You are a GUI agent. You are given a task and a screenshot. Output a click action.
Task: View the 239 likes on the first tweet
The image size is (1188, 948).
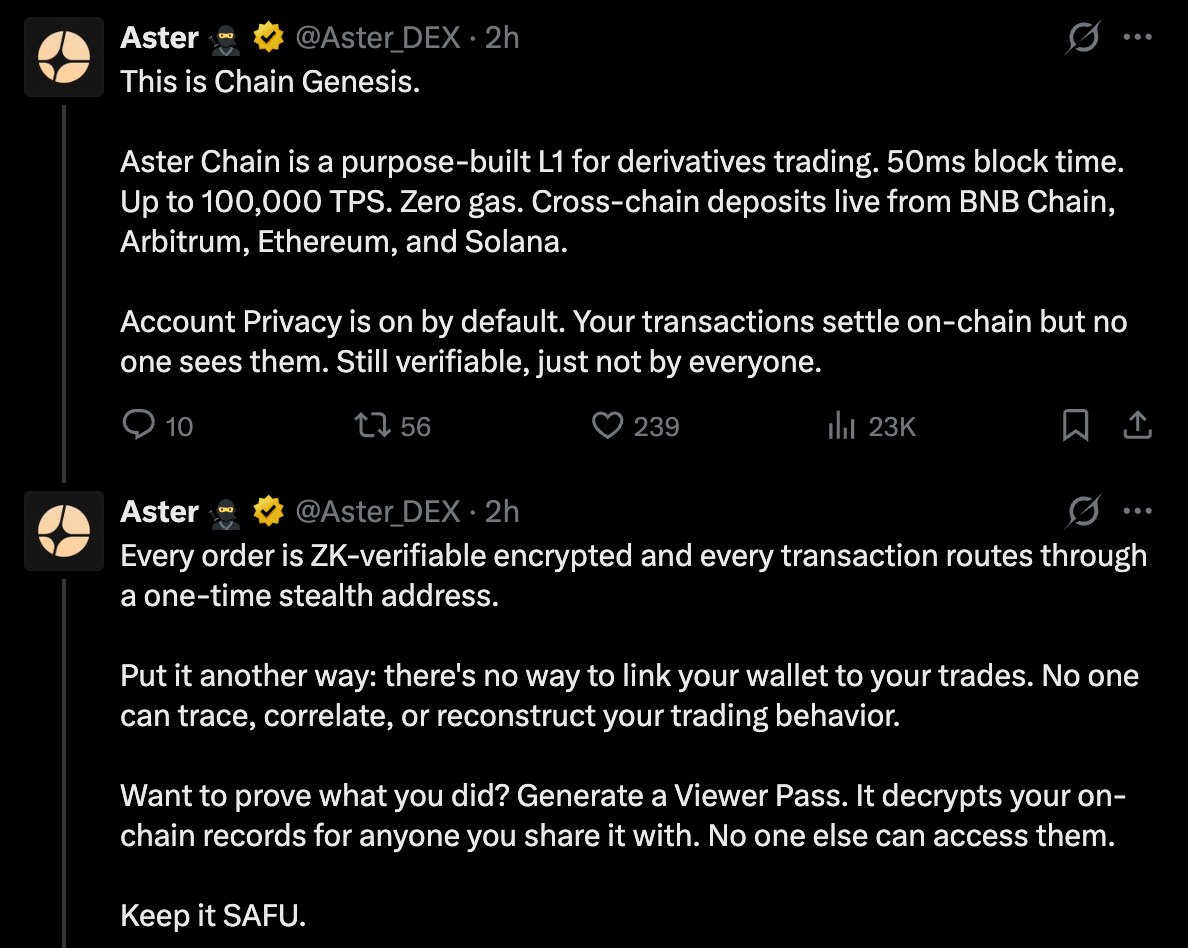(656, 425)
